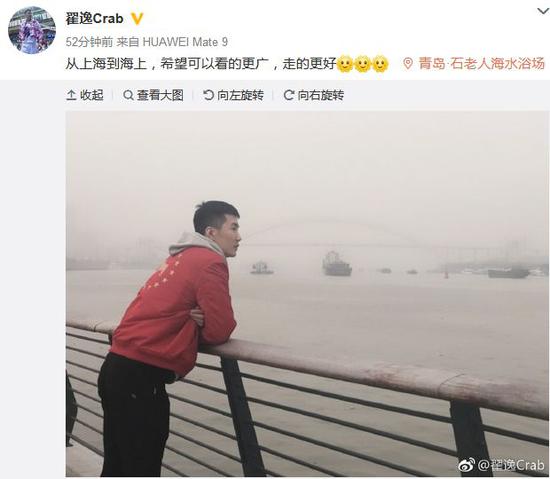Screen dimensions: 550x479
Task: Click the first smiling sun emoji
Action: (x=345, y=64)
